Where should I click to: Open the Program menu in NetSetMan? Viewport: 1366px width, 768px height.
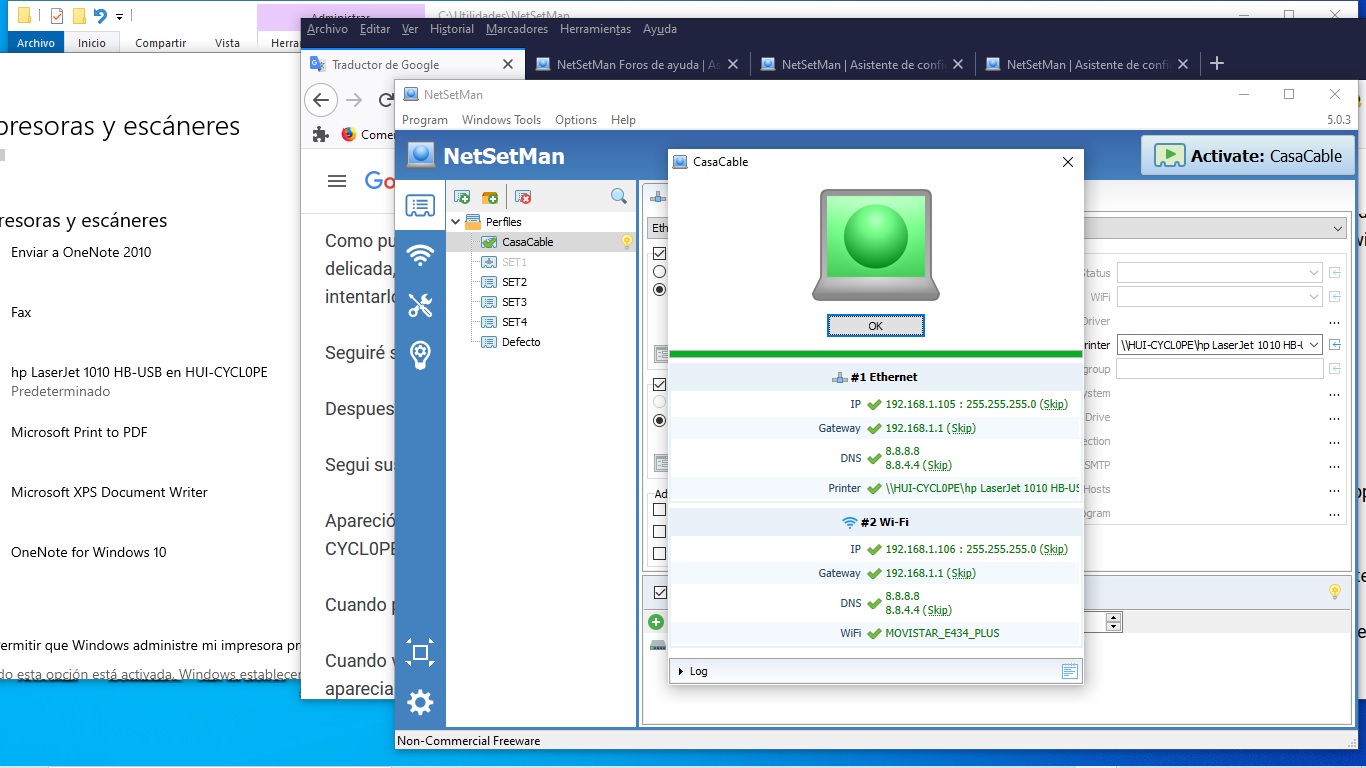point(425,120)
